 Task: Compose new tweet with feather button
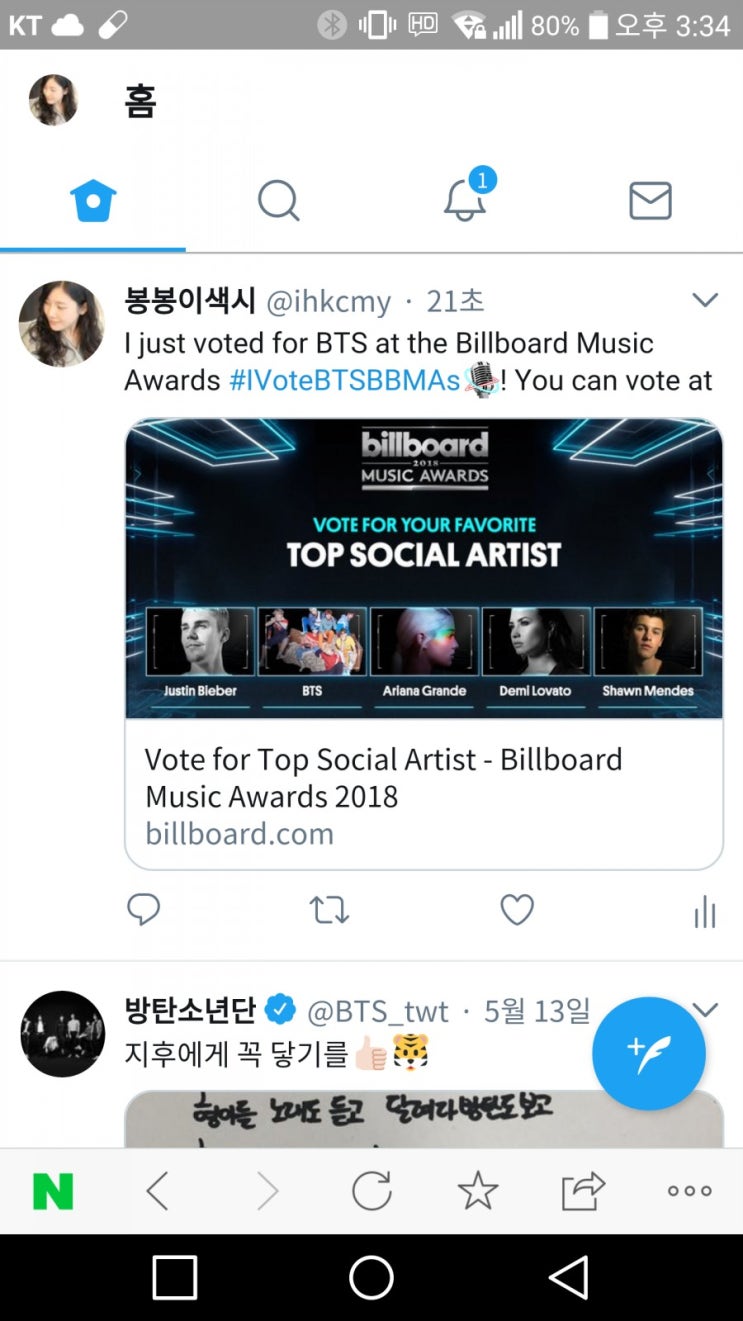tap(649, 1053)
